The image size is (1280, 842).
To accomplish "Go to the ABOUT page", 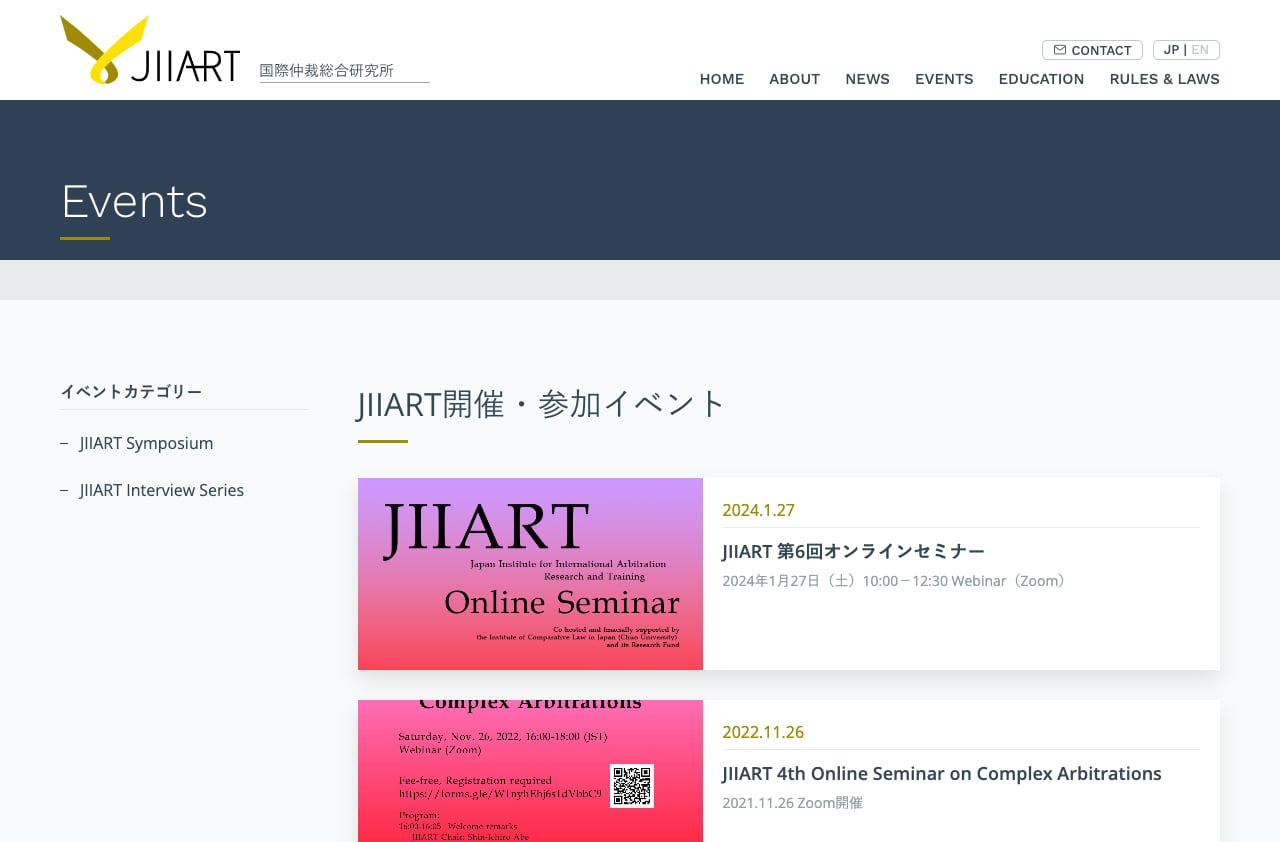I will (x=794, y=79).
